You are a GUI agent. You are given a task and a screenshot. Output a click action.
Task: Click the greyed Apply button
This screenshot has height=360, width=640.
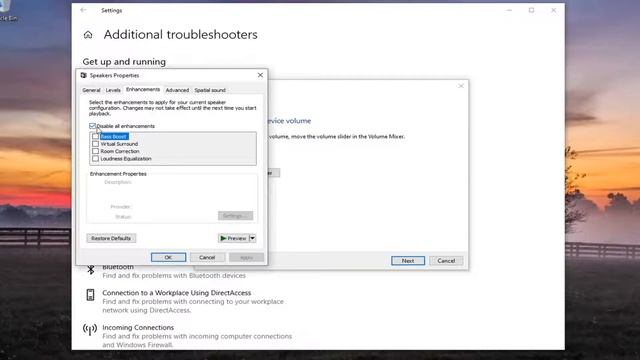[246, 258]
